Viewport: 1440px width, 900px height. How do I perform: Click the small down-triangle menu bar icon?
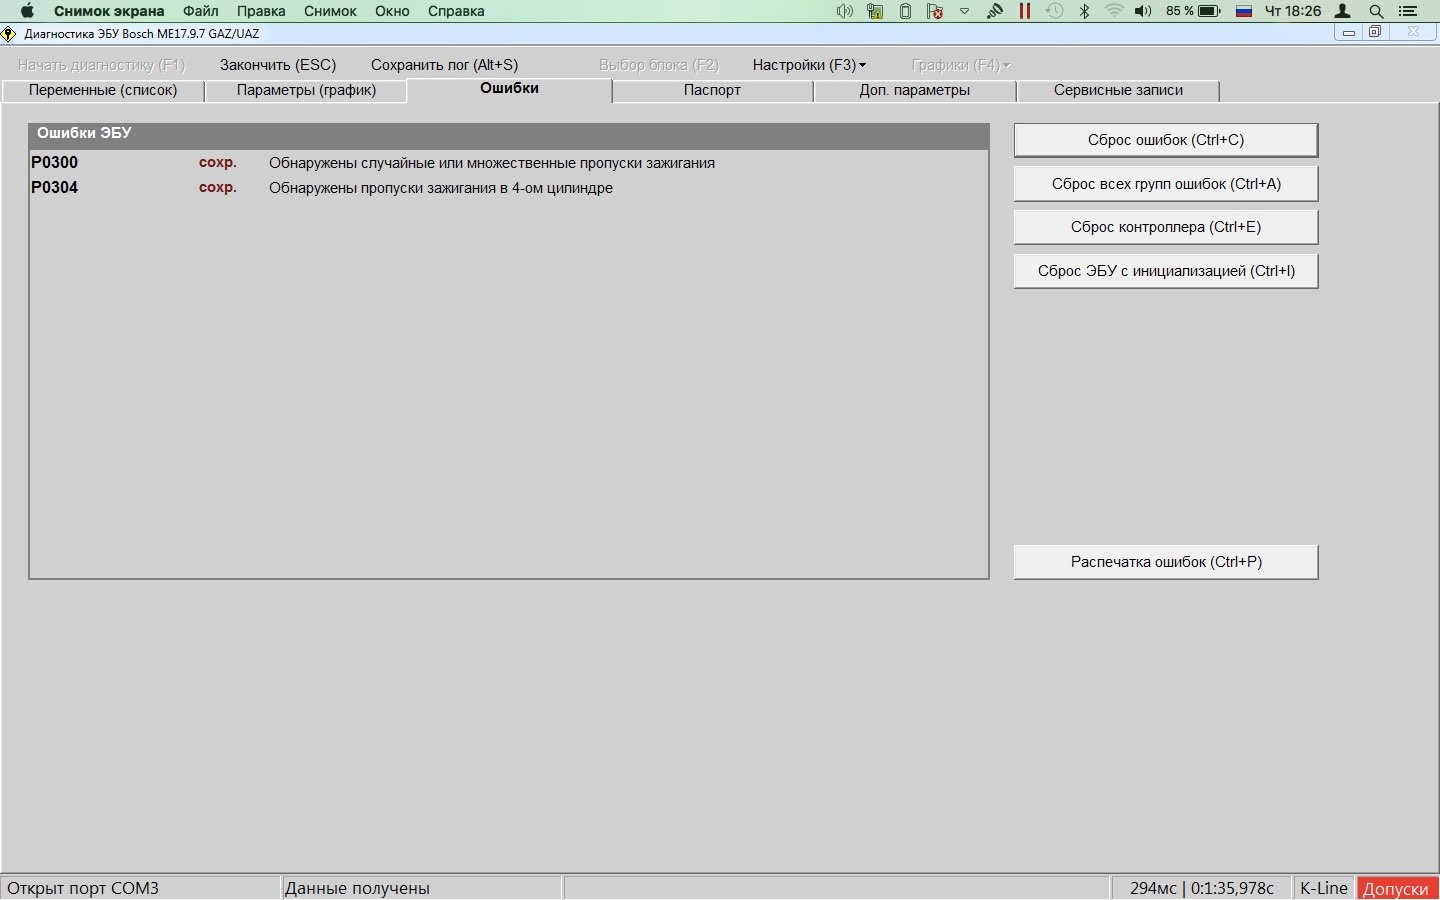point(965,11)
